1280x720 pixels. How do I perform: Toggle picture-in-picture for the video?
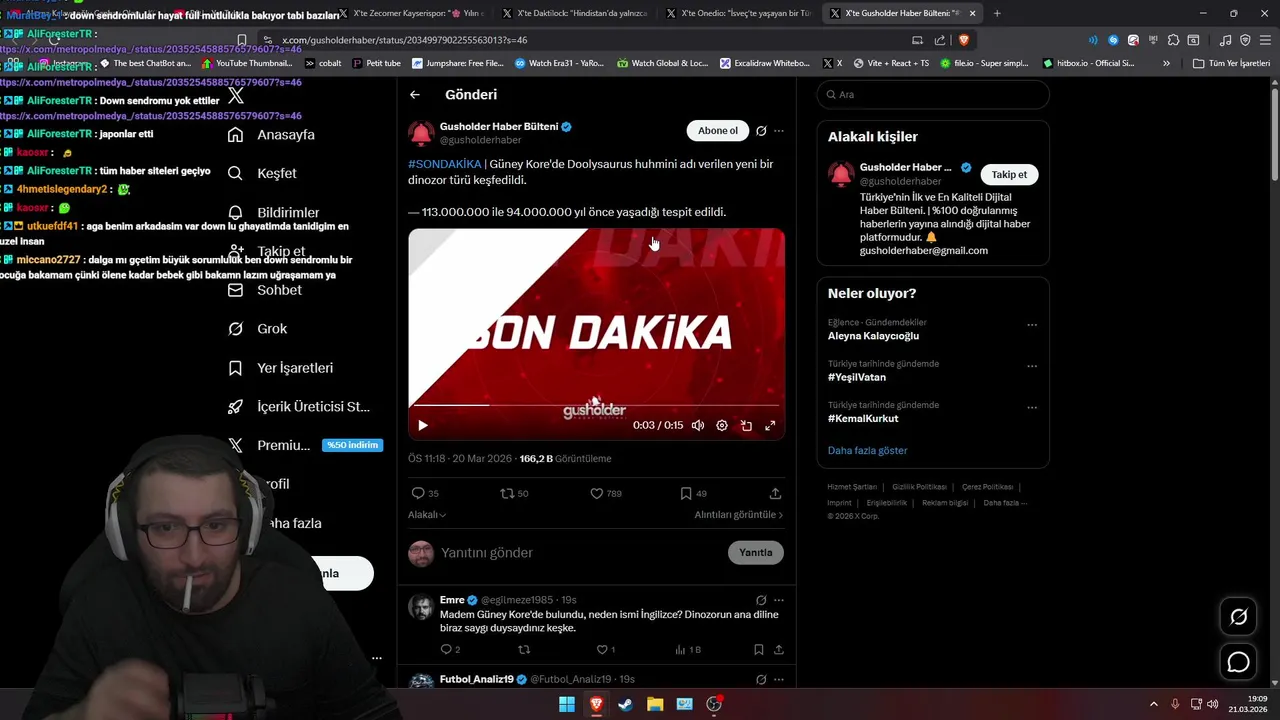pos(746,425)
